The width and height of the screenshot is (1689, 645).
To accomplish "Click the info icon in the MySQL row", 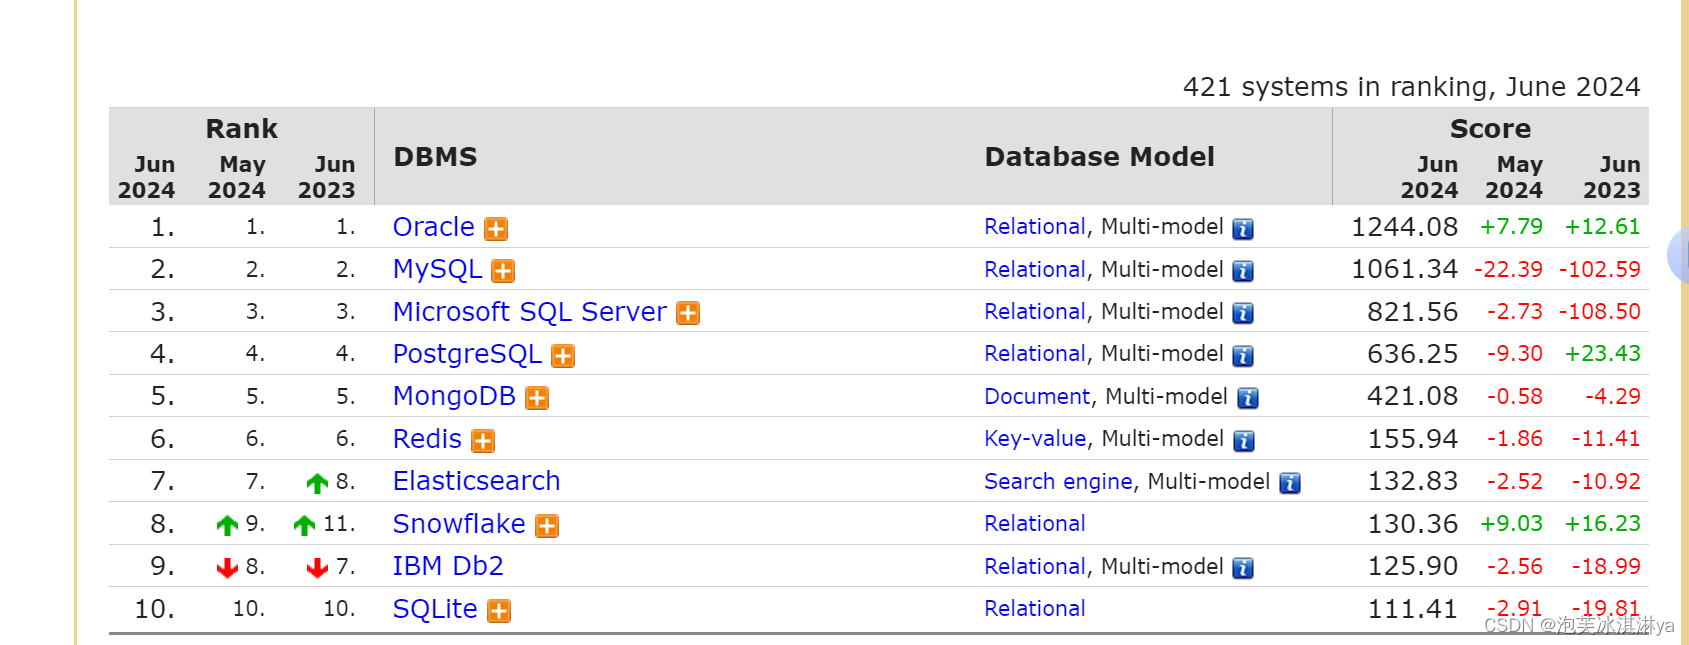I will point(1243,271).
